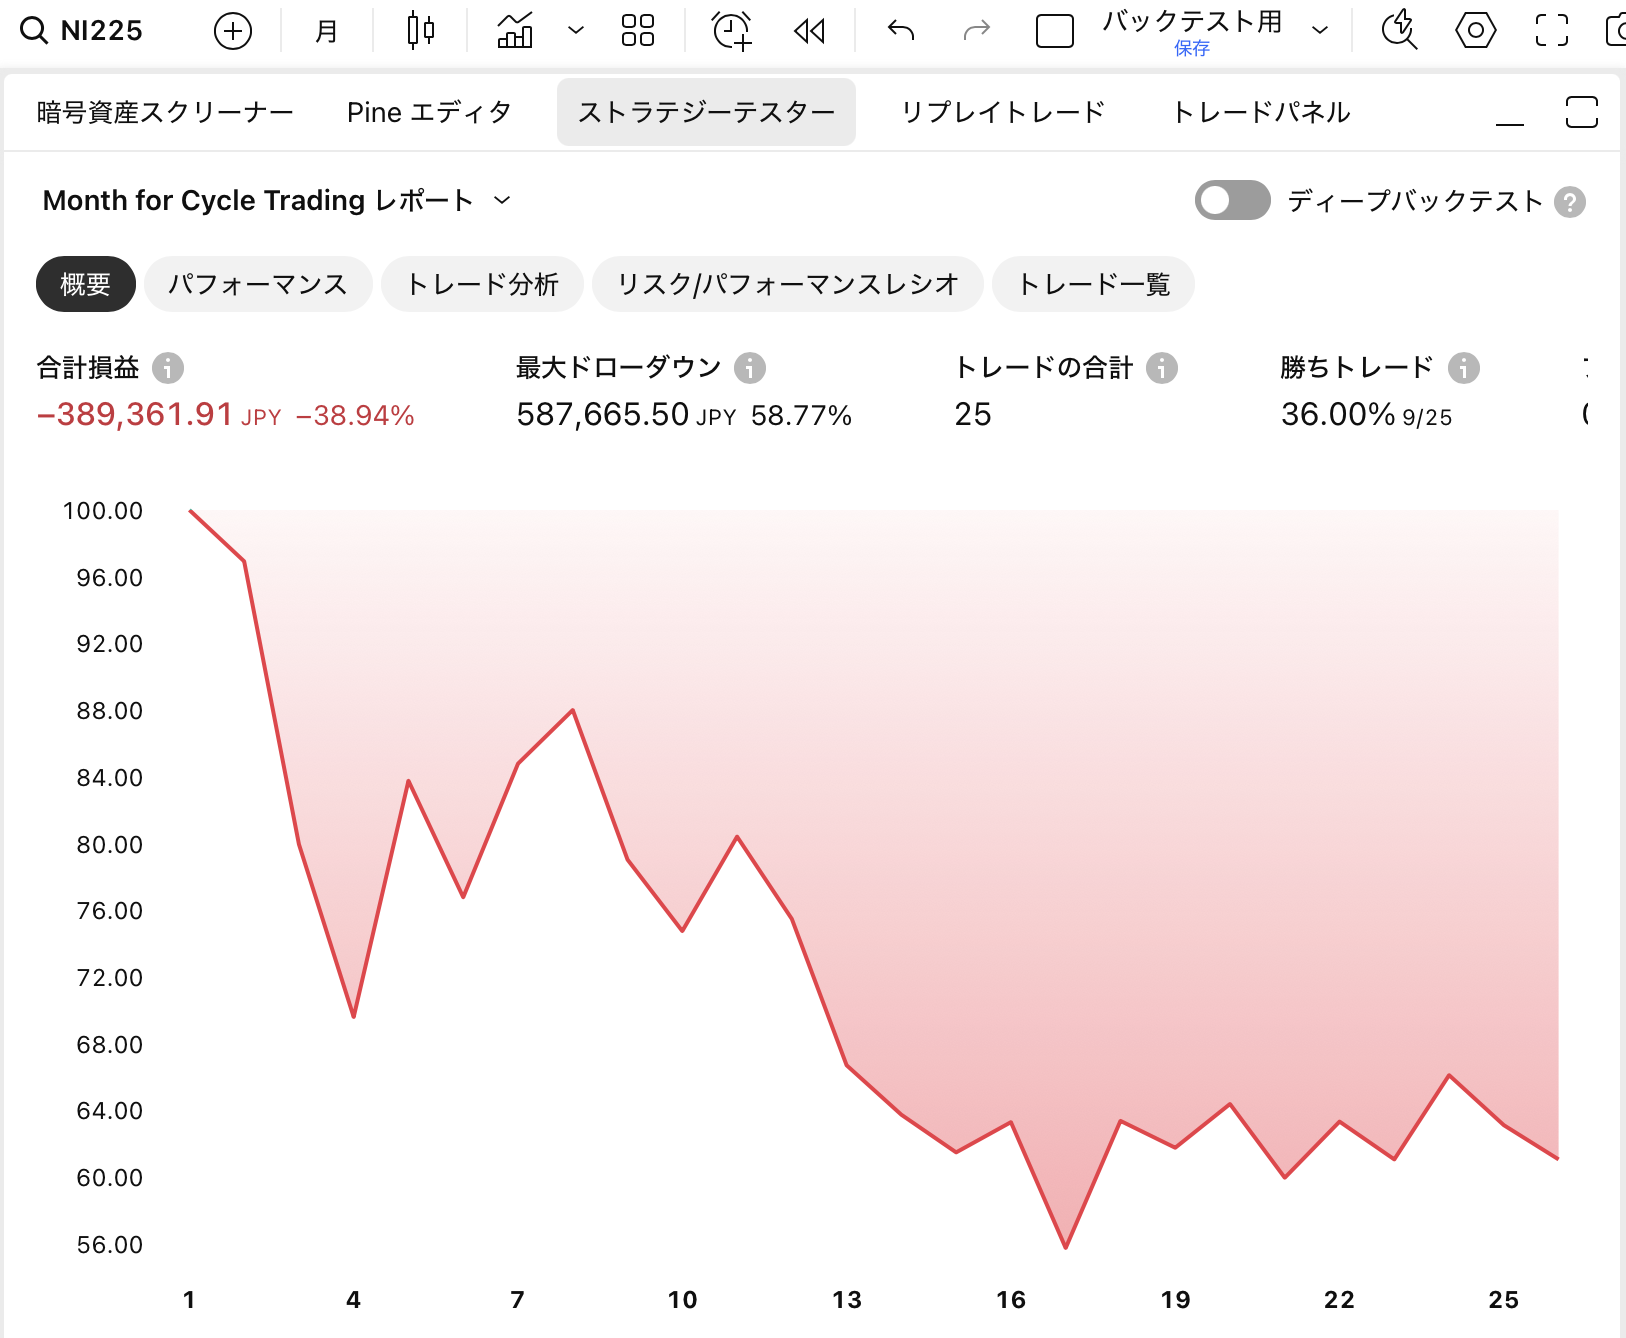The height and width of the screenshot is (1338, 1626).
Task: Enter fullscreen mode
Action: coord(1552,31)
